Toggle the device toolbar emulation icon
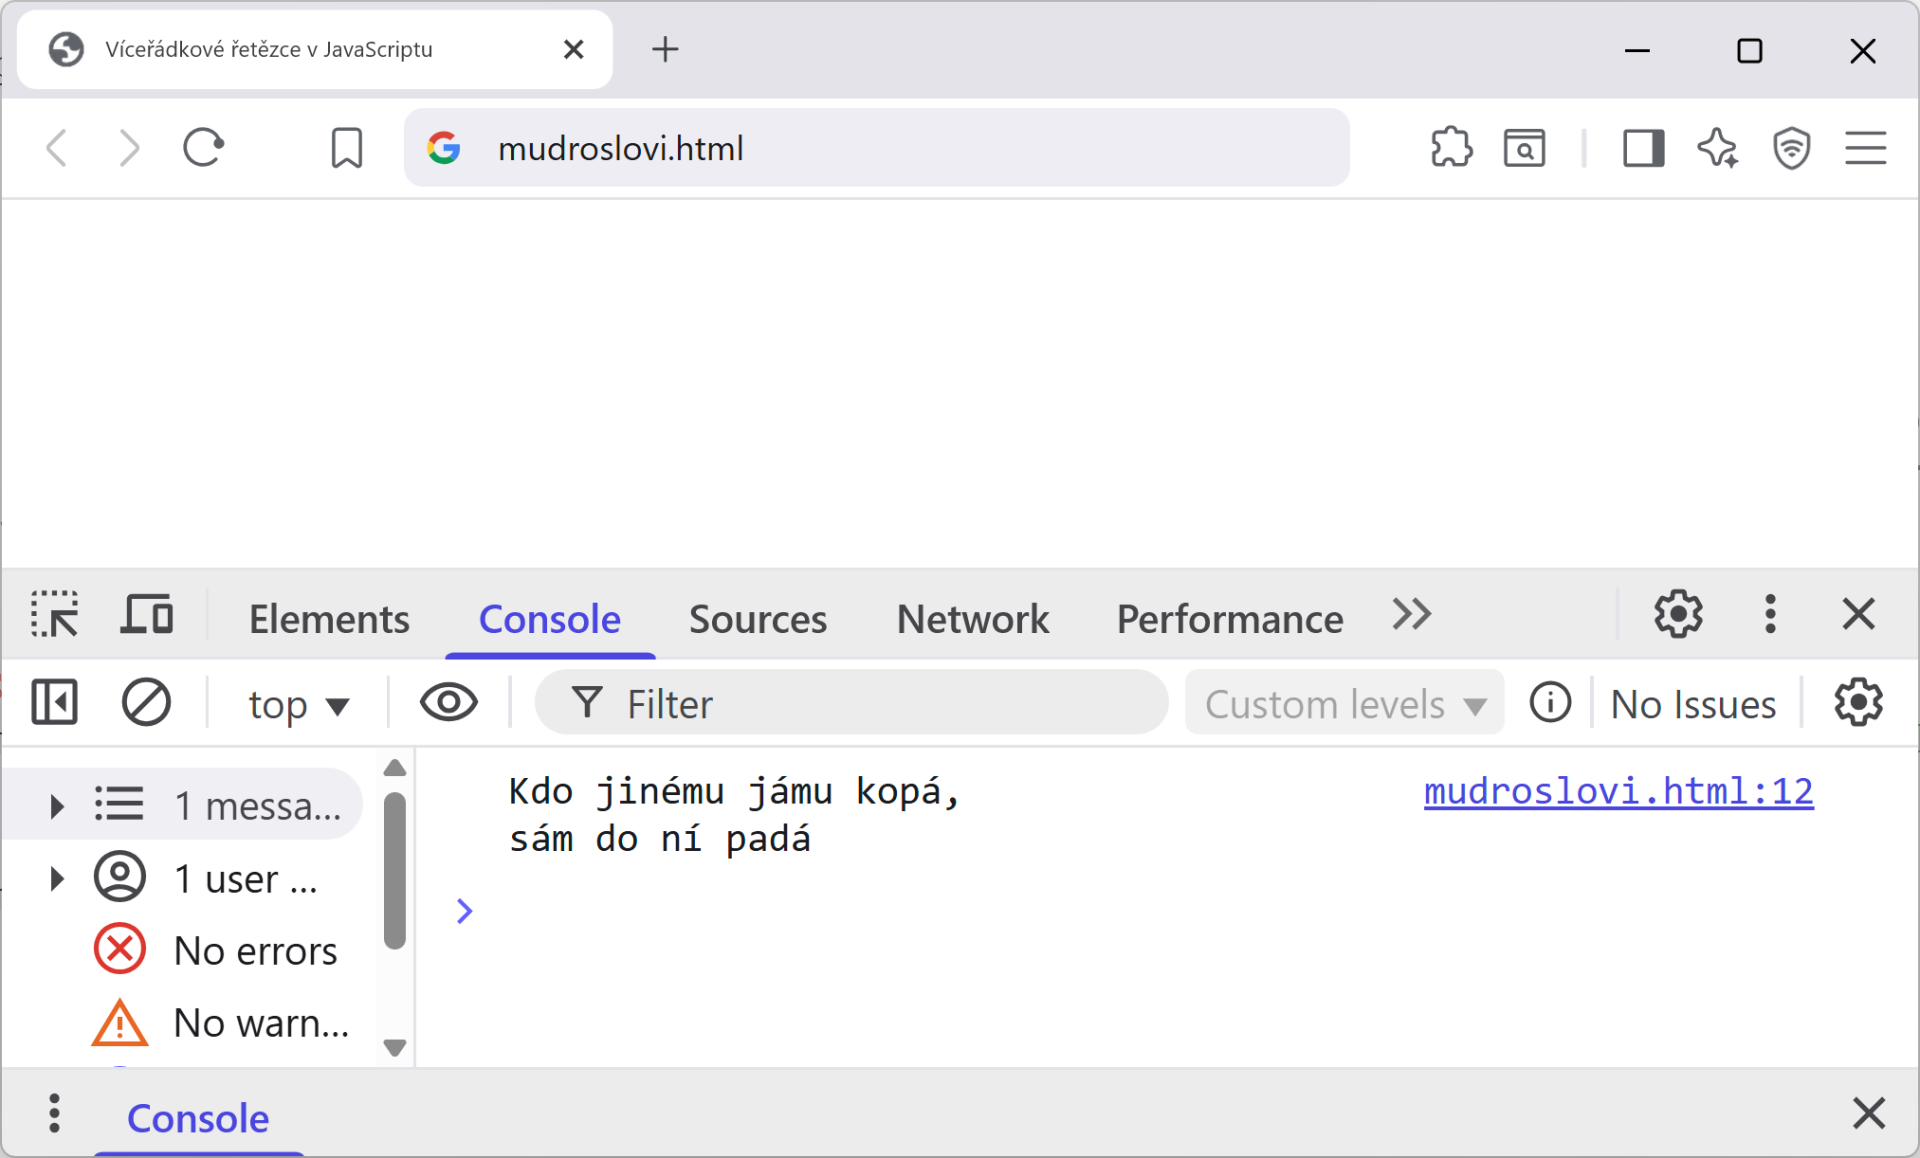The image size is (1920, 1158). point(147,614)
